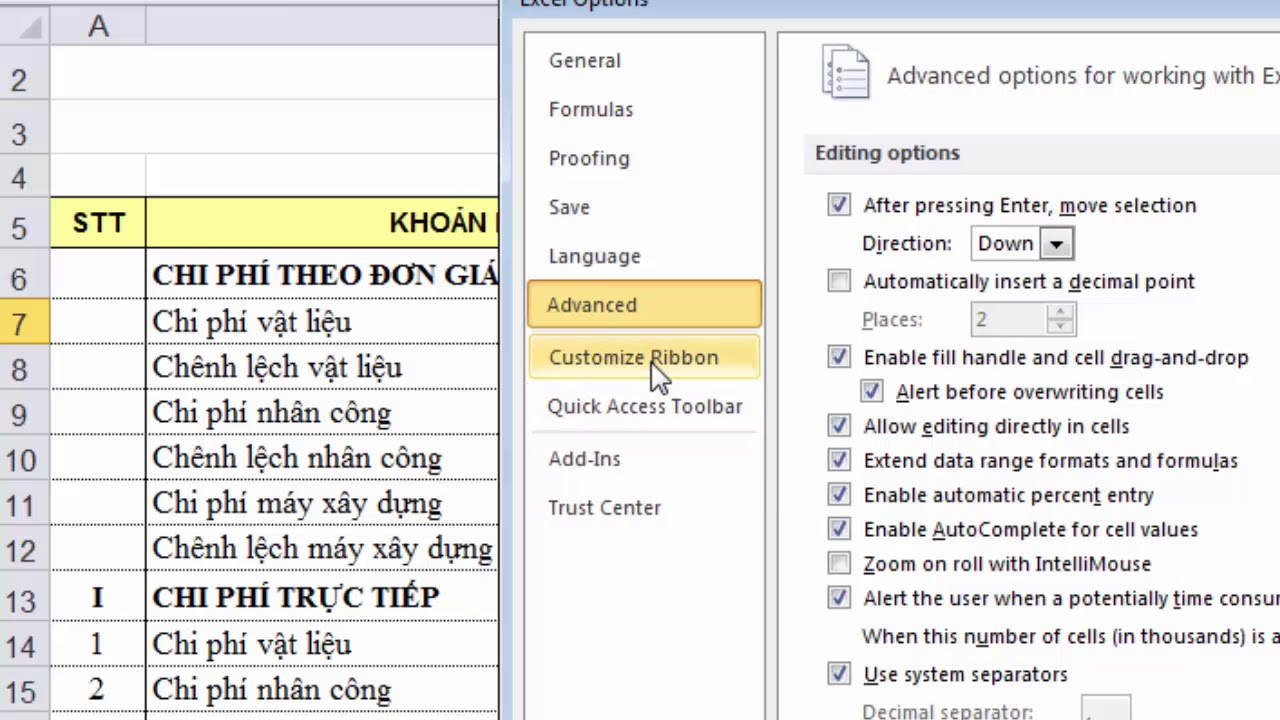This screenshot has width=1280, height=720.
Task: Click cell 'Chi phí máy xây dựng'
Action: 322,504
